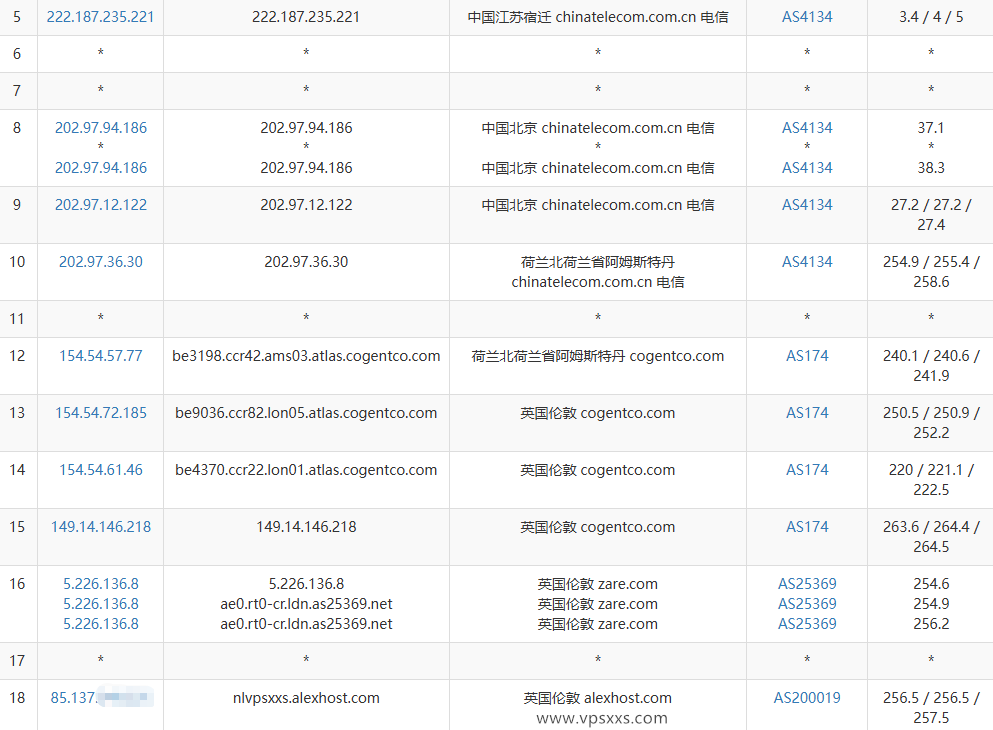The width and height of the screenshot is (993, 730).
Task: Click second AS25369 link in hop 16
Action: (x=807, y=604)
